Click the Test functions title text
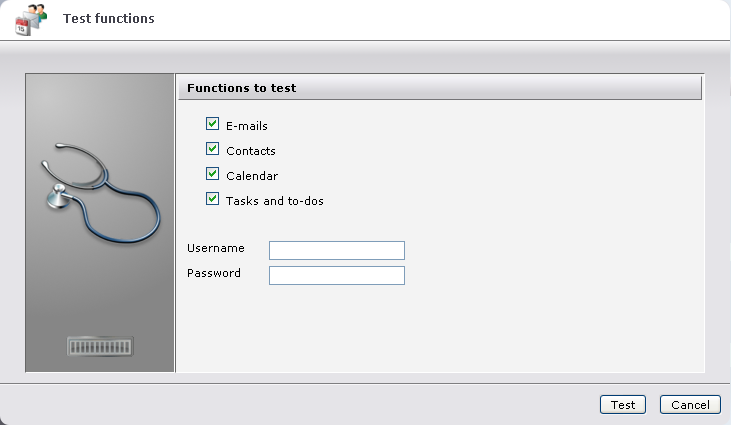 coord(108,18)
